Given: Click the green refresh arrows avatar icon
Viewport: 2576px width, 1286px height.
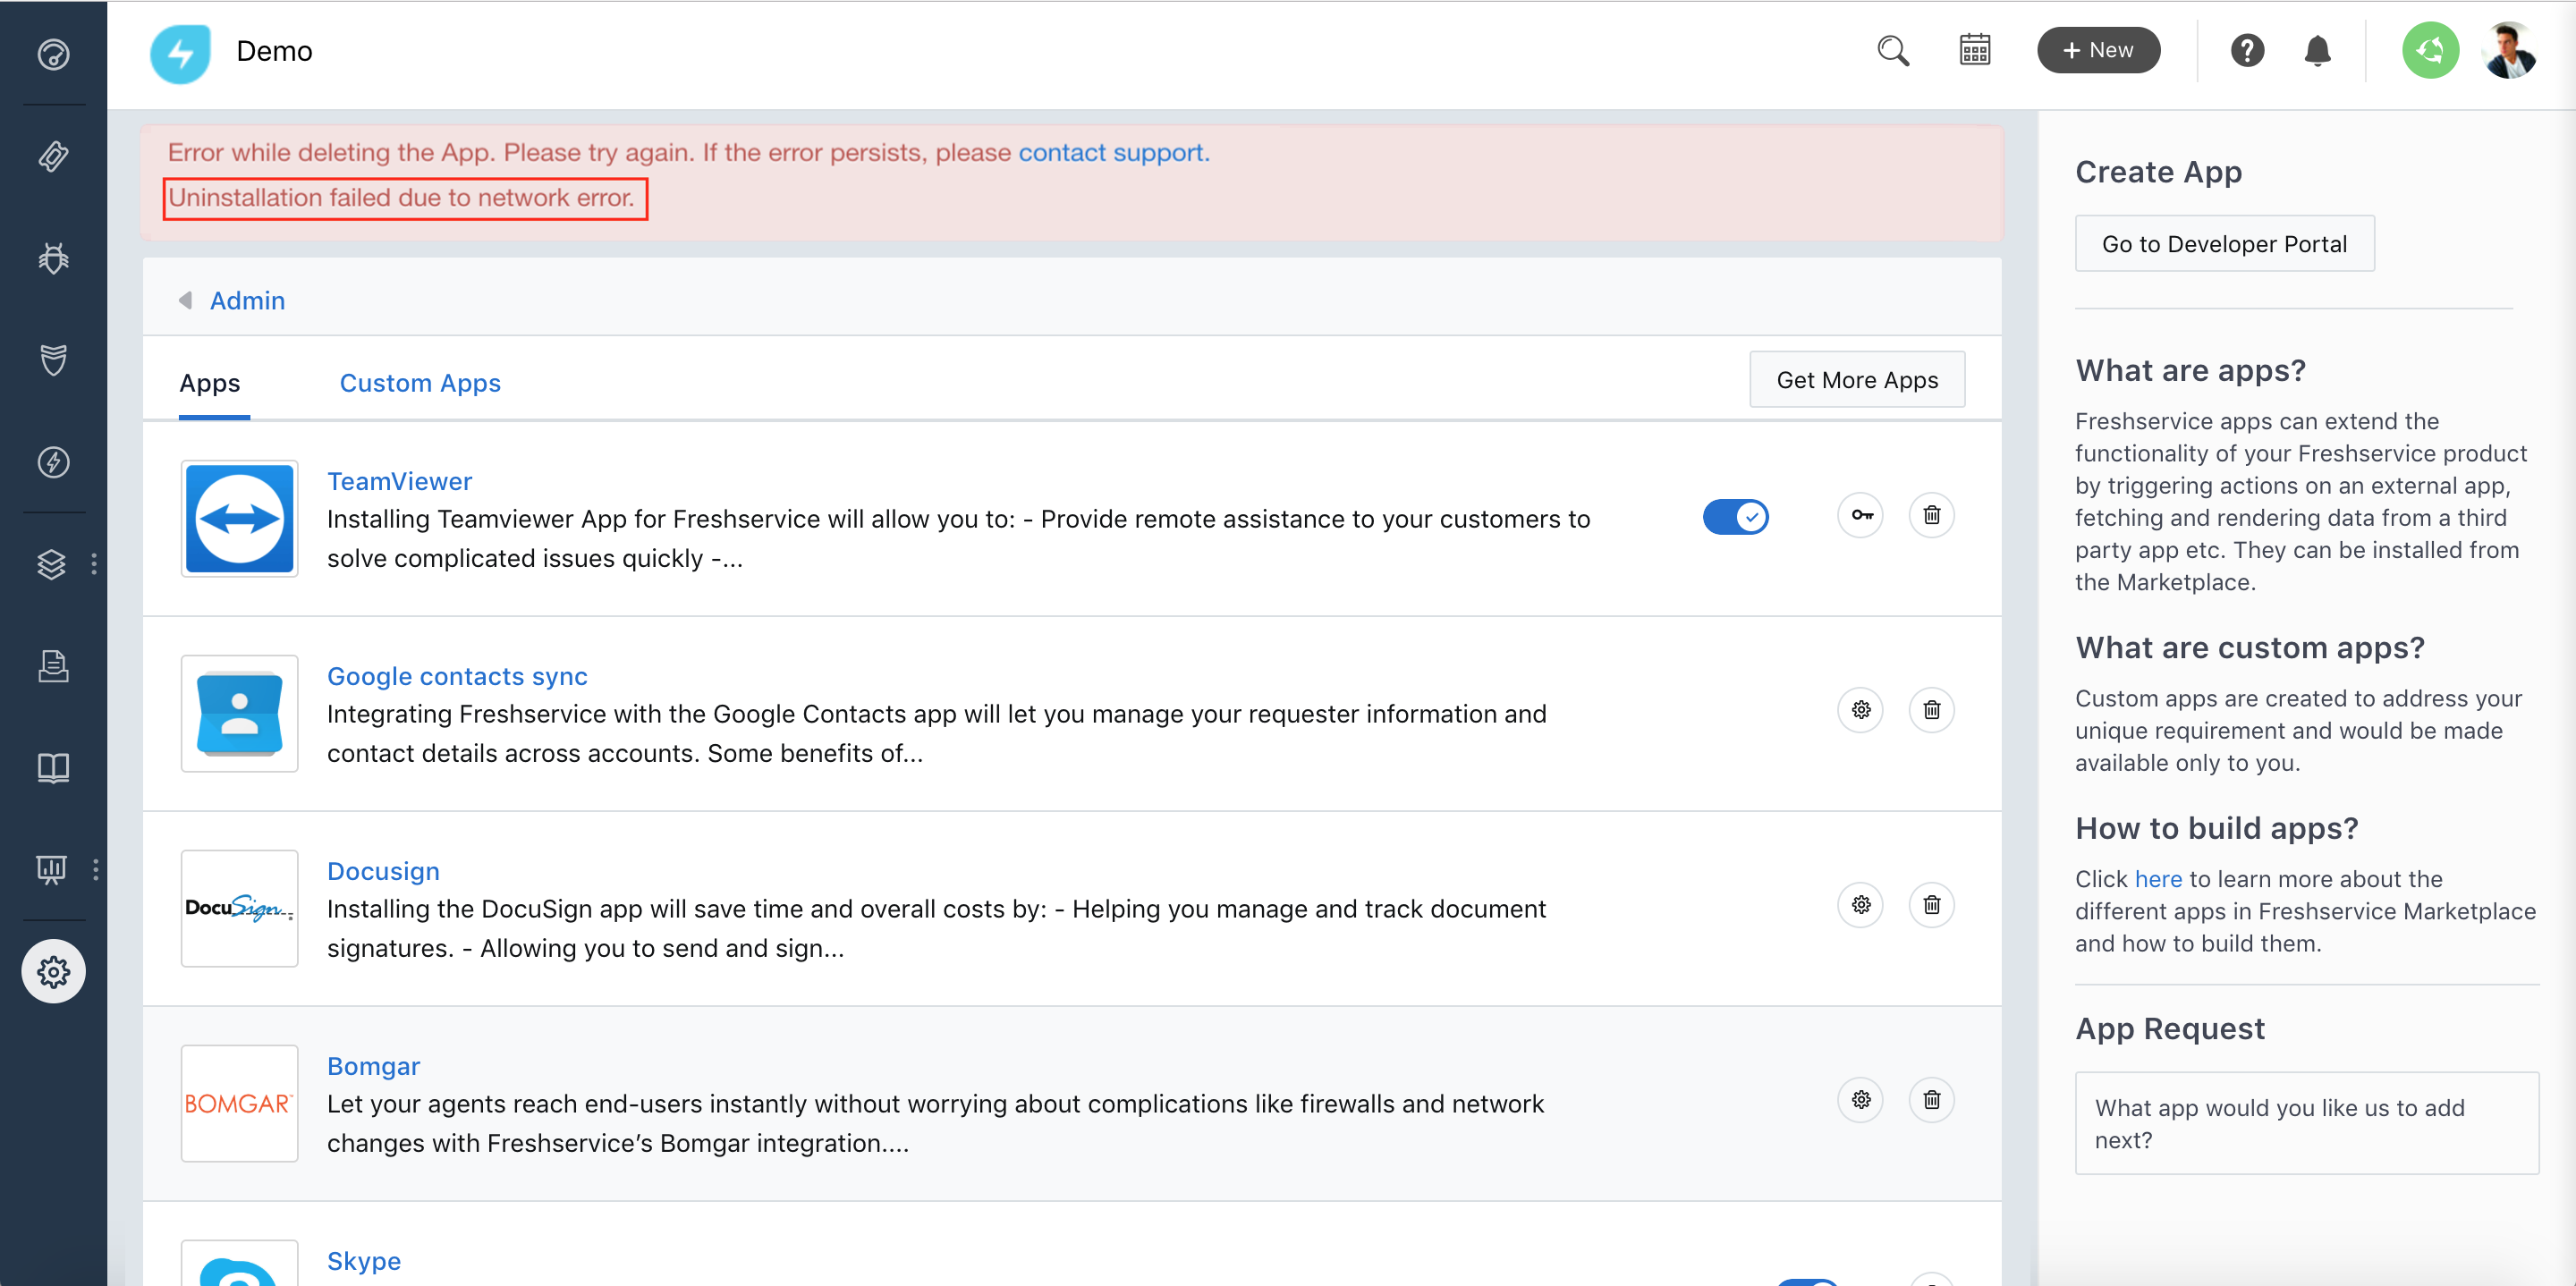Looking at the screenshot, I should coord(2430,50).
